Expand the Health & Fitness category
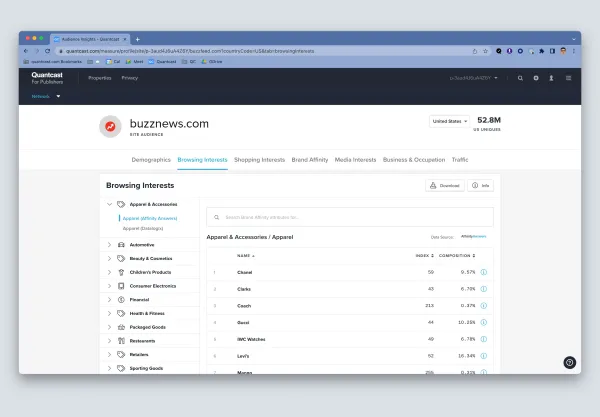600x417 pixels. pyautogui.click(x=109, y=313)
